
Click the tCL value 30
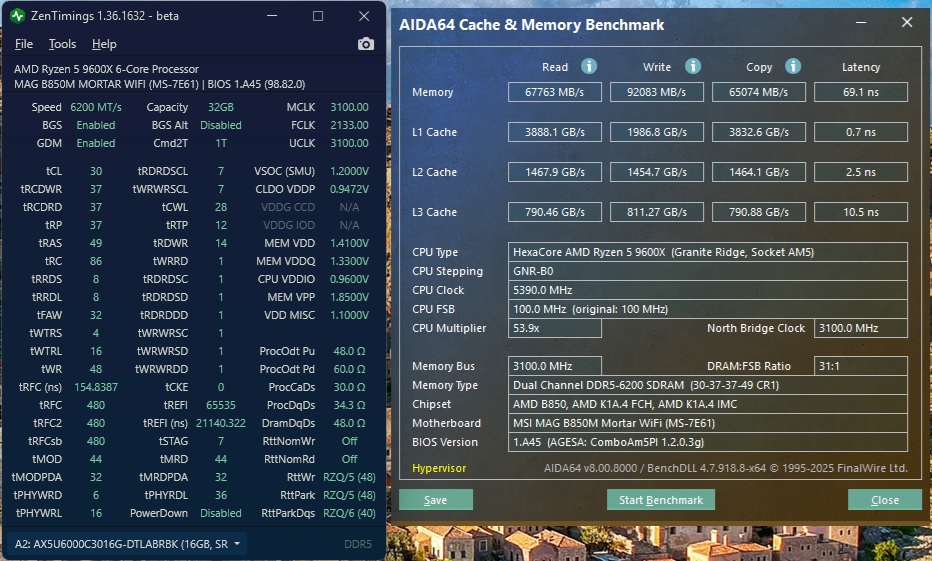[96, 171]
